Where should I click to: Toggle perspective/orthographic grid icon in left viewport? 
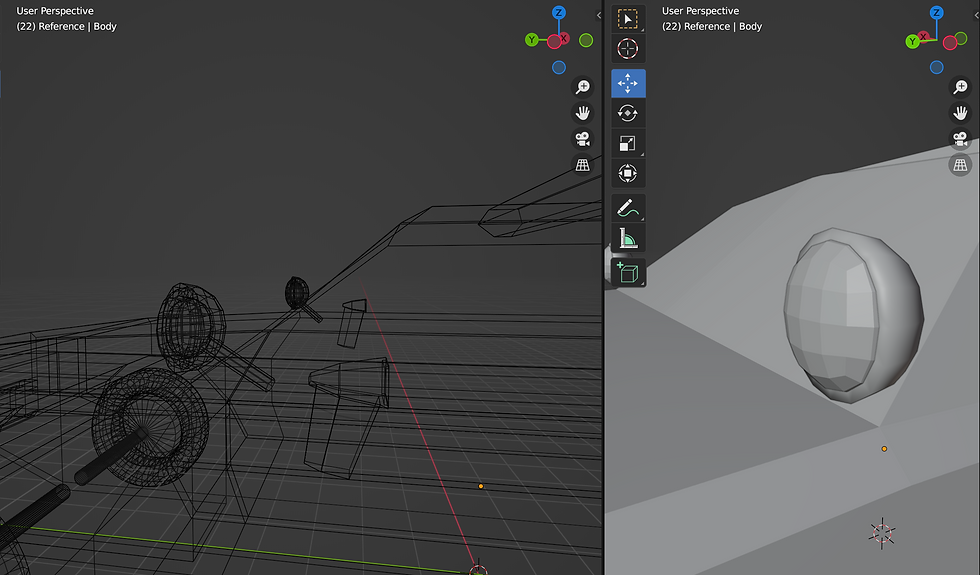[x=582, y=165]
